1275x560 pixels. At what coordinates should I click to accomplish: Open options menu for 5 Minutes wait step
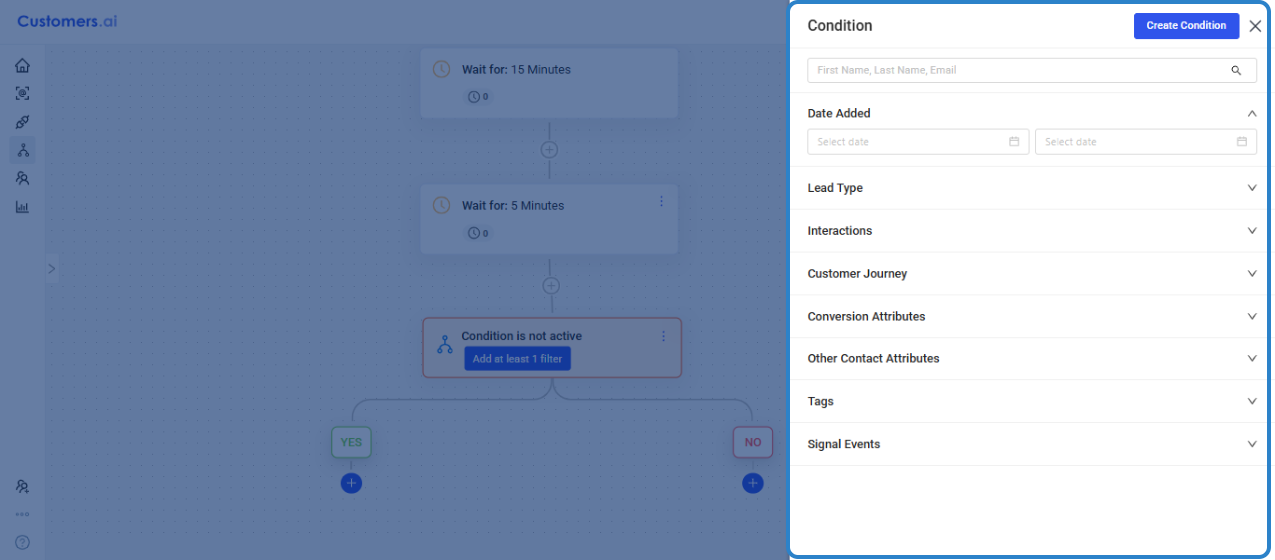[661, 201]
